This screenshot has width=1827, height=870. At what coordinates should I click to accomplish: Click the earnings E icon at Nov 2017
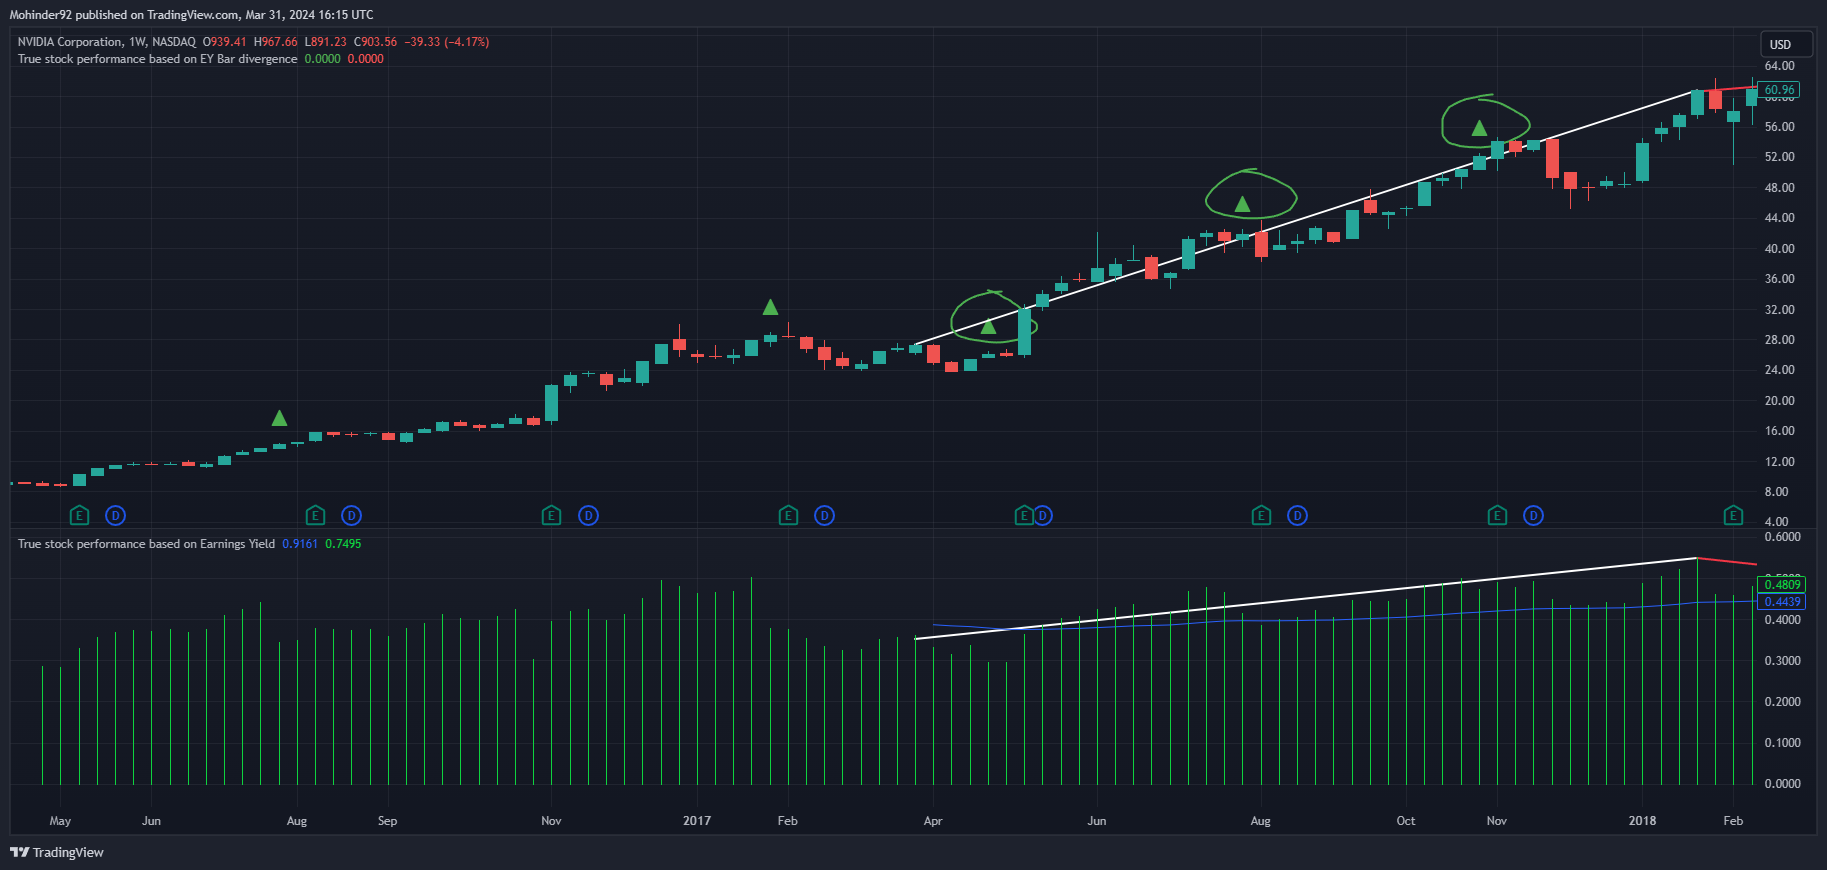click(x=1497, y=516)
